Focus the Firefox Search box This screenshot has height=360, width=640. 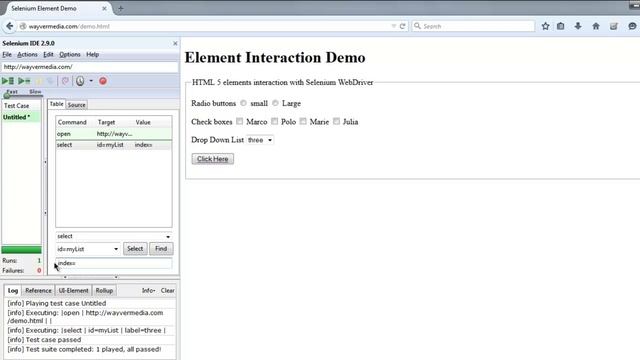pyautogui.click(x=473, y=26)
